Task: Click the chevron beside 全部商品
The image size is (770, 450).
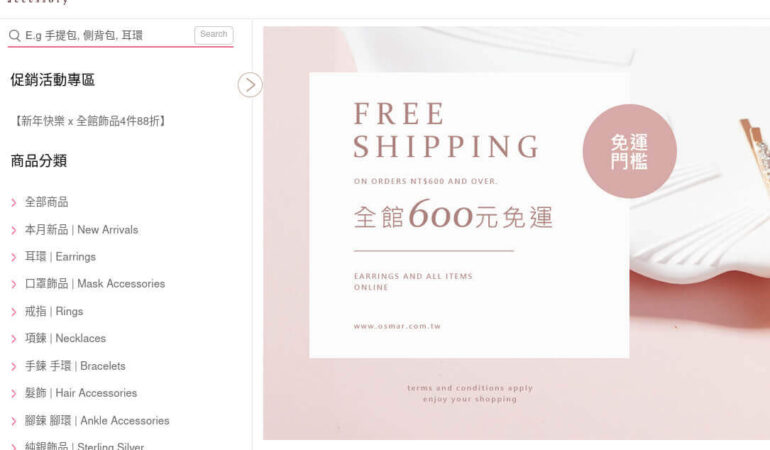Action: 14,202
